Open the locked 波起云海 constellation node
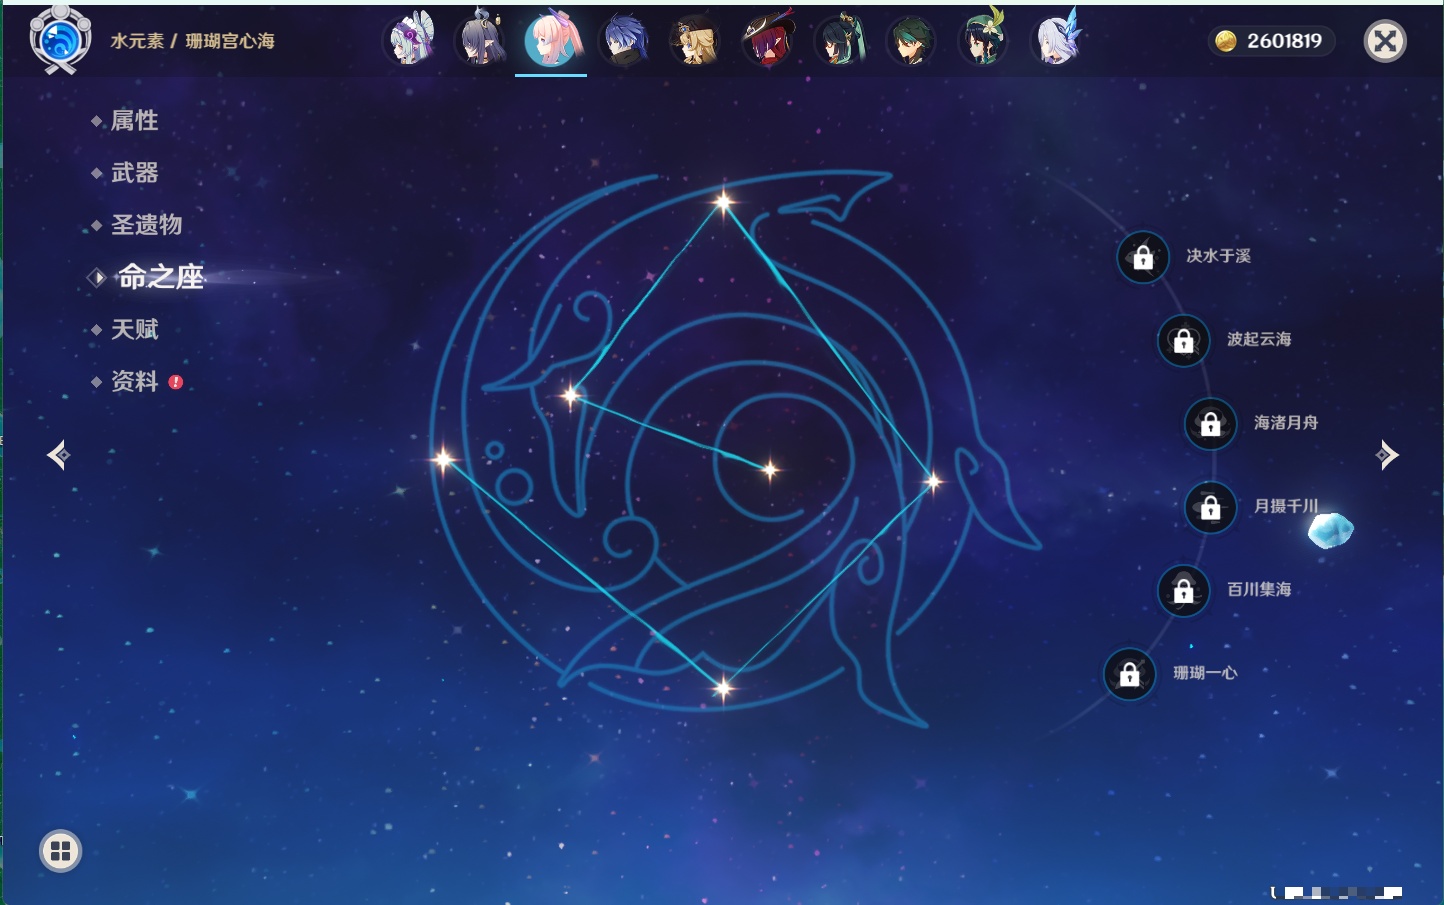 coord(1184,340)
